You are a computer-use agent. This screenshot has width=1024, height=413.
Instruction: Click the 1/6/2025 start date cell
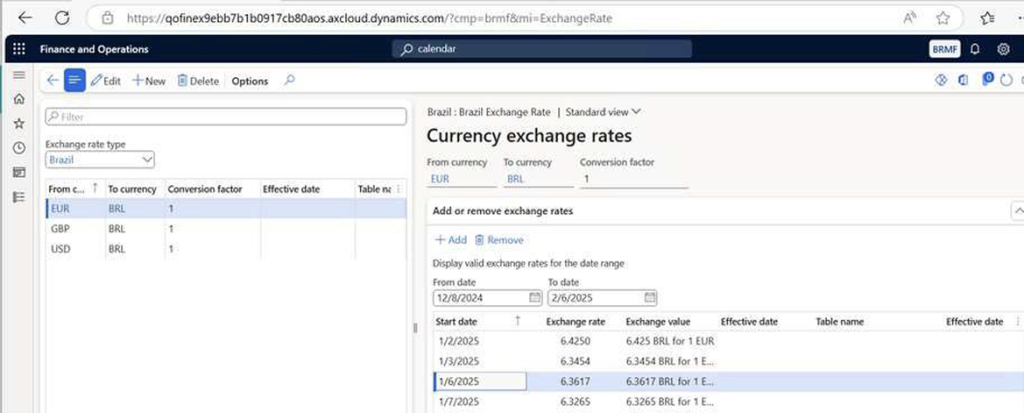(481, 382)
